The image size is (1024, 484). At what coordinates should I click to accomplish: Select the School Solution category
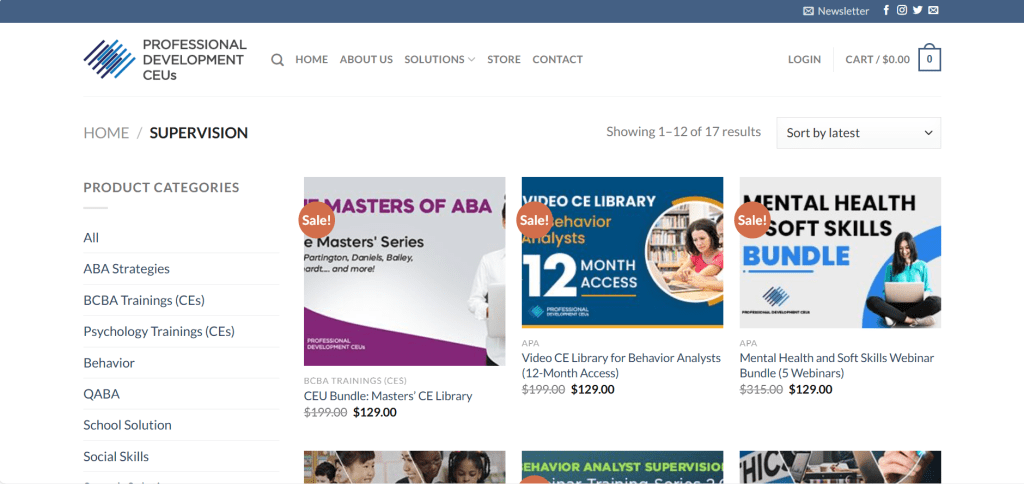point(127,425)
